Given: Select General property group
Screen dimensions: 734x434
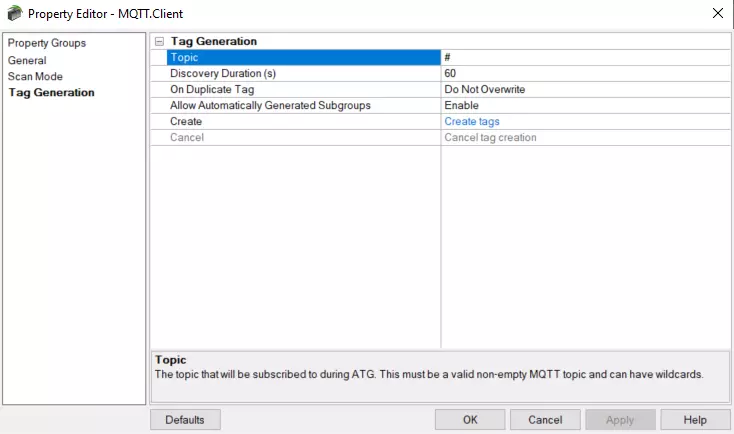Looking at the screenshot, I should pyautogui.click(x=27, y=60).
